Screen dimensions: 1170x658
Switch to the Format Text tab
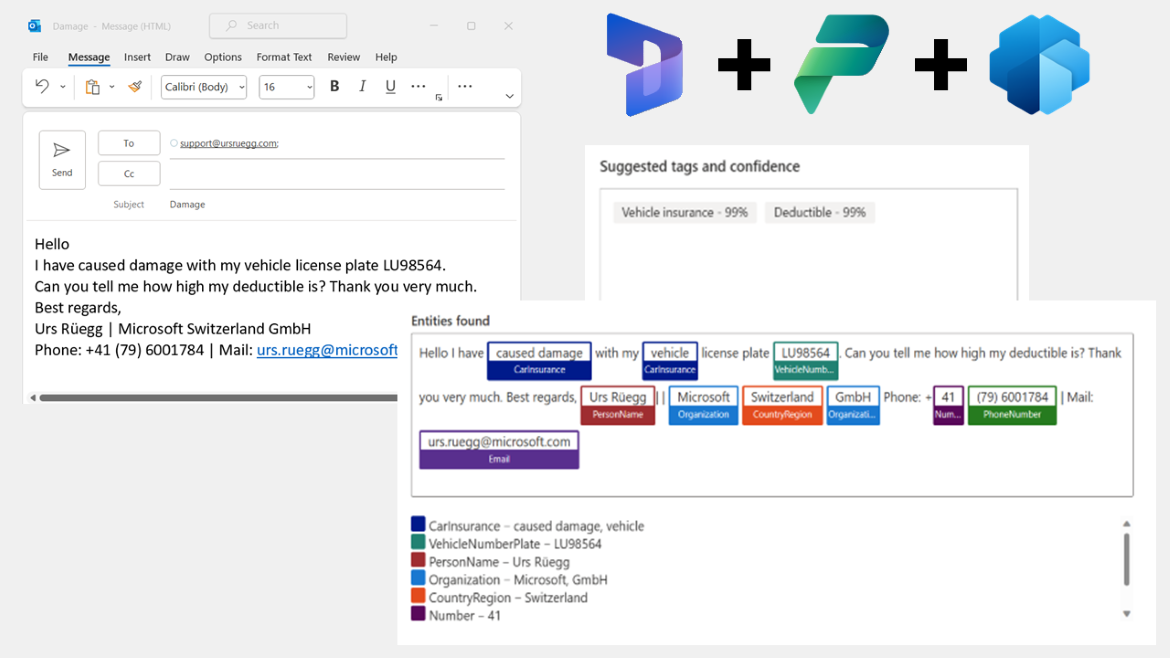point(284,57)
